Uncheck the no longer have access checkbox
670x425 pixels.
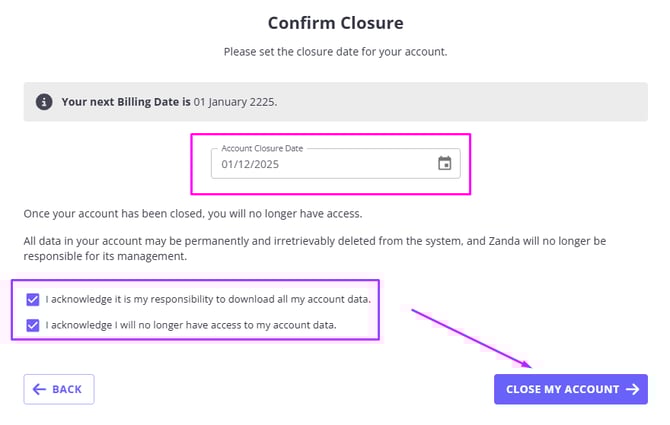coord(34,324)
